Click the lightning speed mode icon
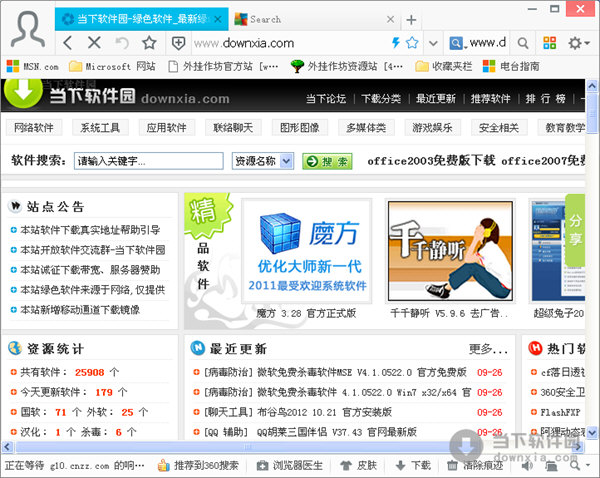600x478 pixels. tap(396, 42)
